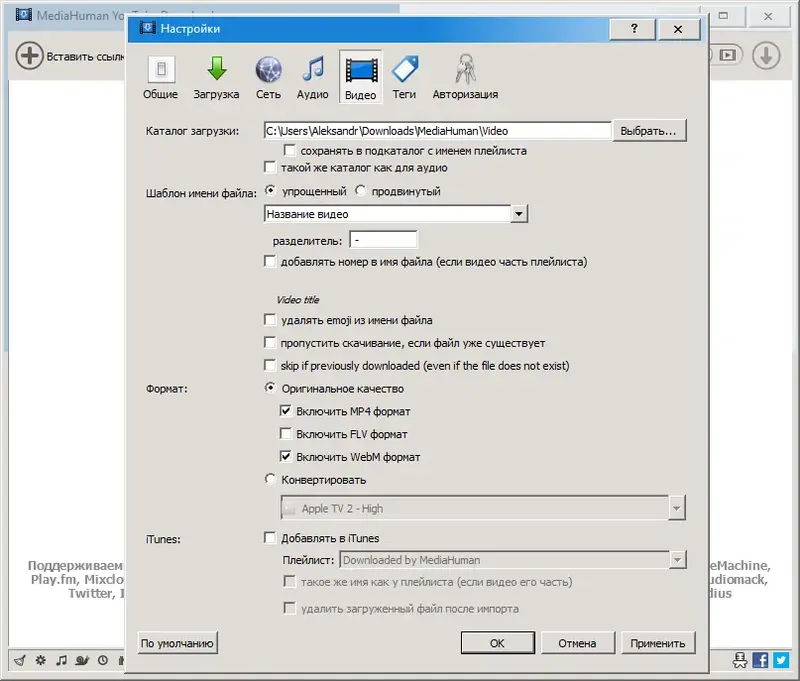
Task: Click the gear preferences icon in bottom toolbar
Action: pyautogui.click(x=40, y=660)
